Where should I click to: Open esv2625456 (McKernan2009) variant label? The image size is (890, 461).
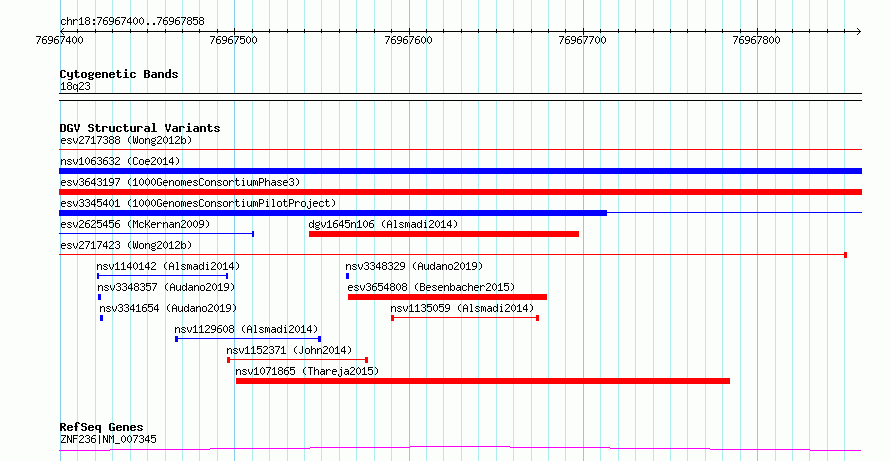(x=135, y=224)
